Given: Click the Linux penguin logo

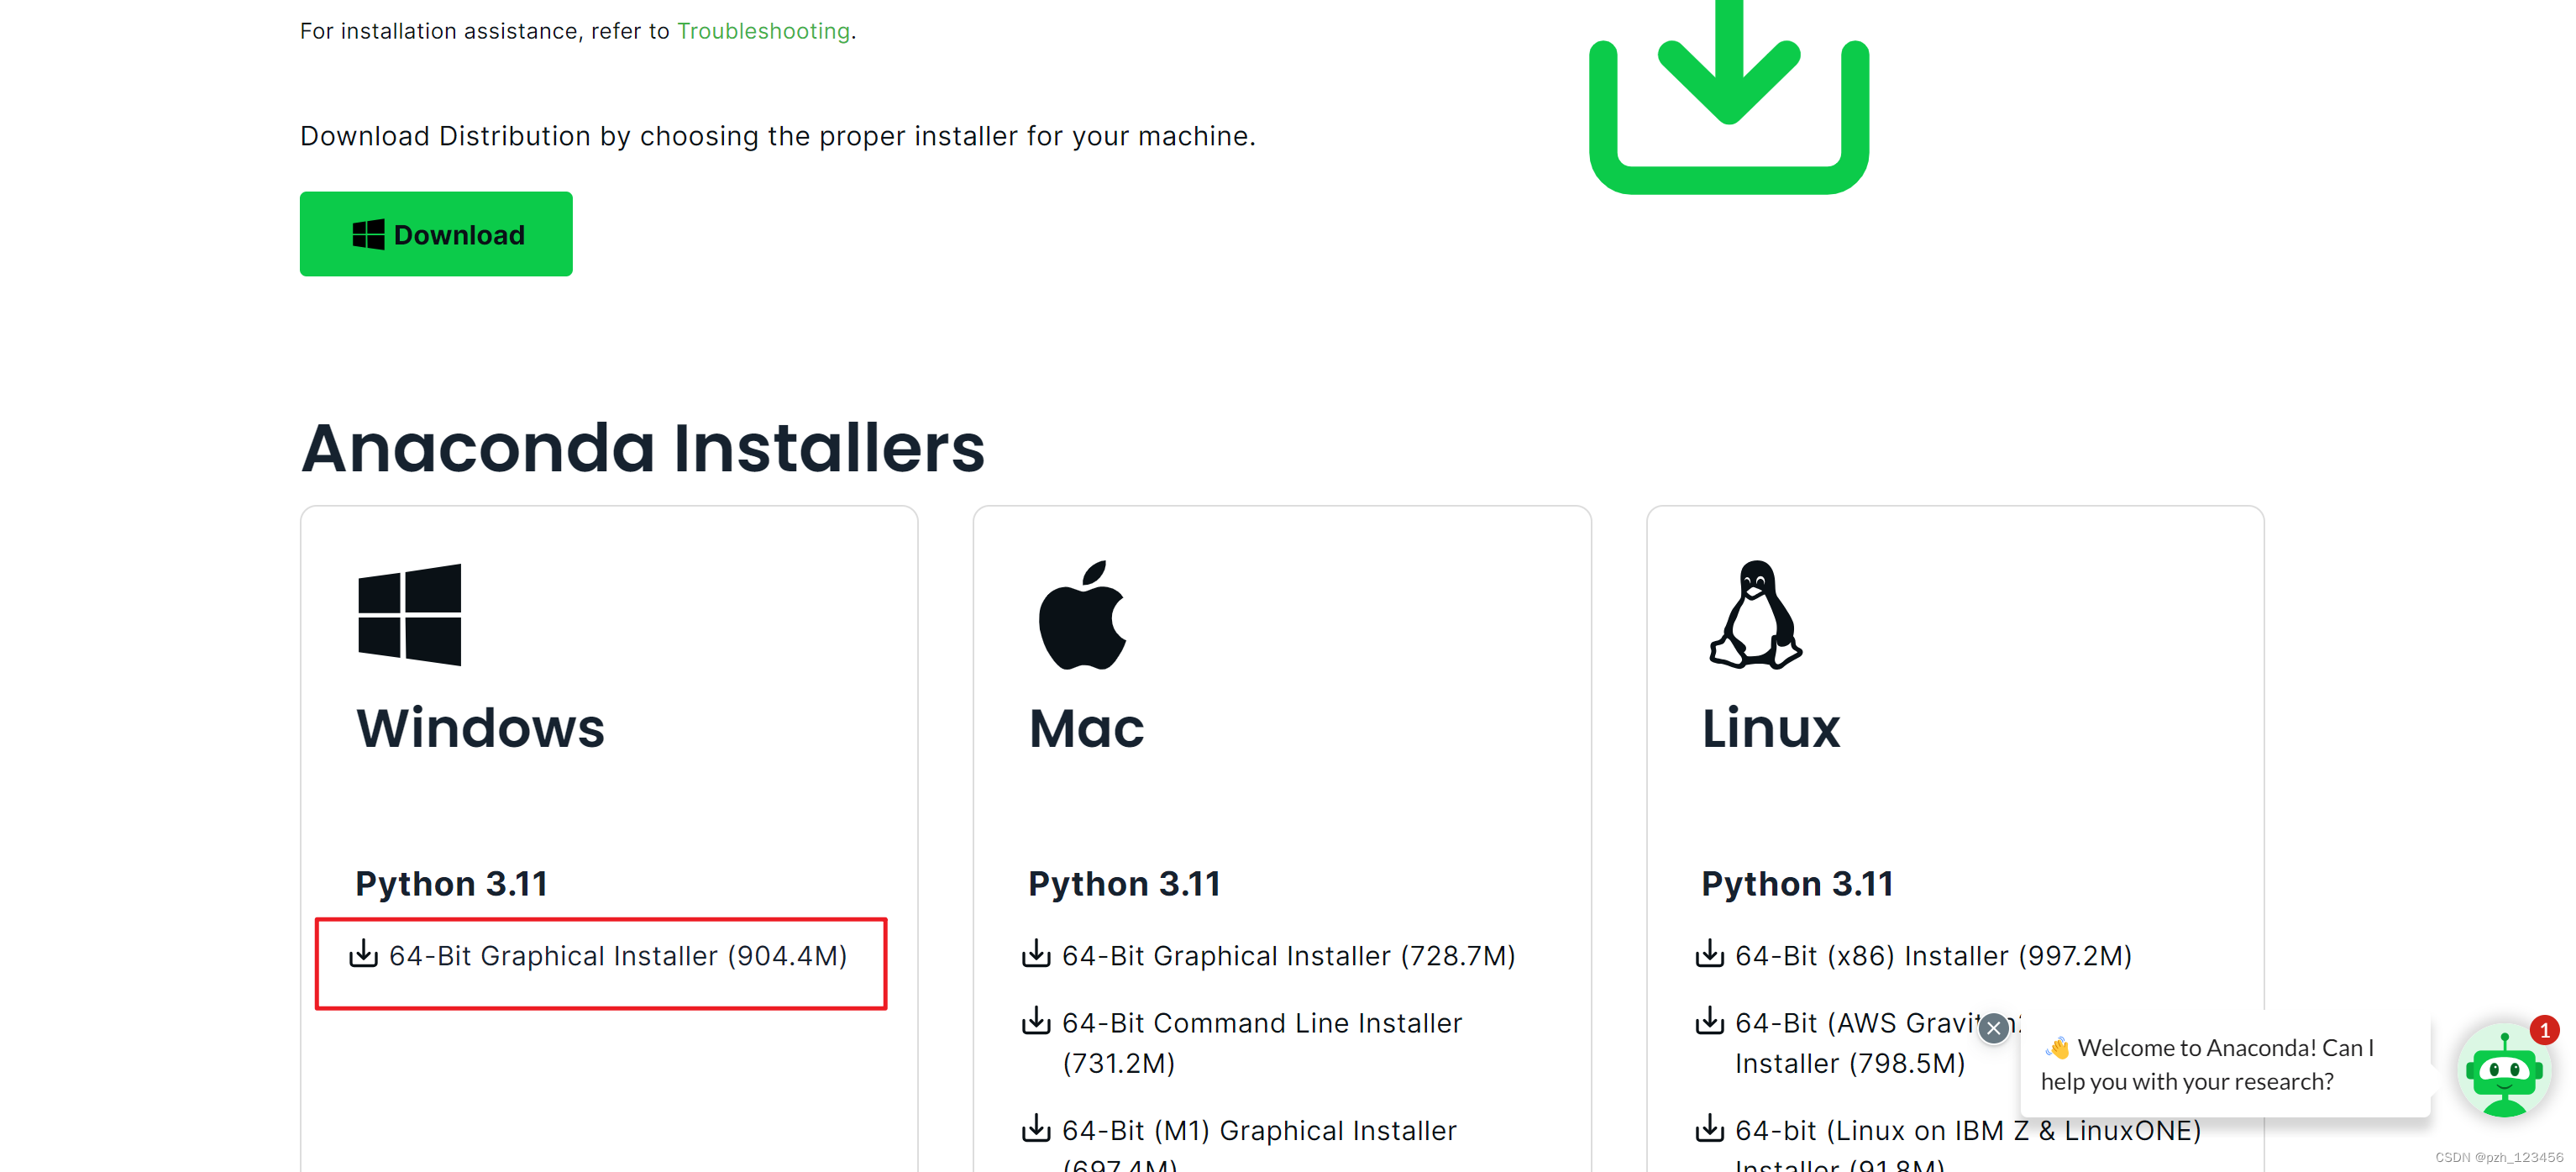Looking at the screenshot, I should (1755, 614).
